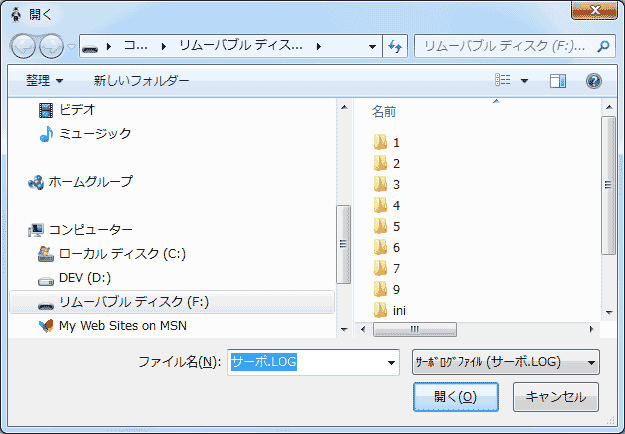Click the navigation pane scroll down arrow
The height and width of the screenshot is (434, 625).
pyautogui.click(x=344, y=329)
